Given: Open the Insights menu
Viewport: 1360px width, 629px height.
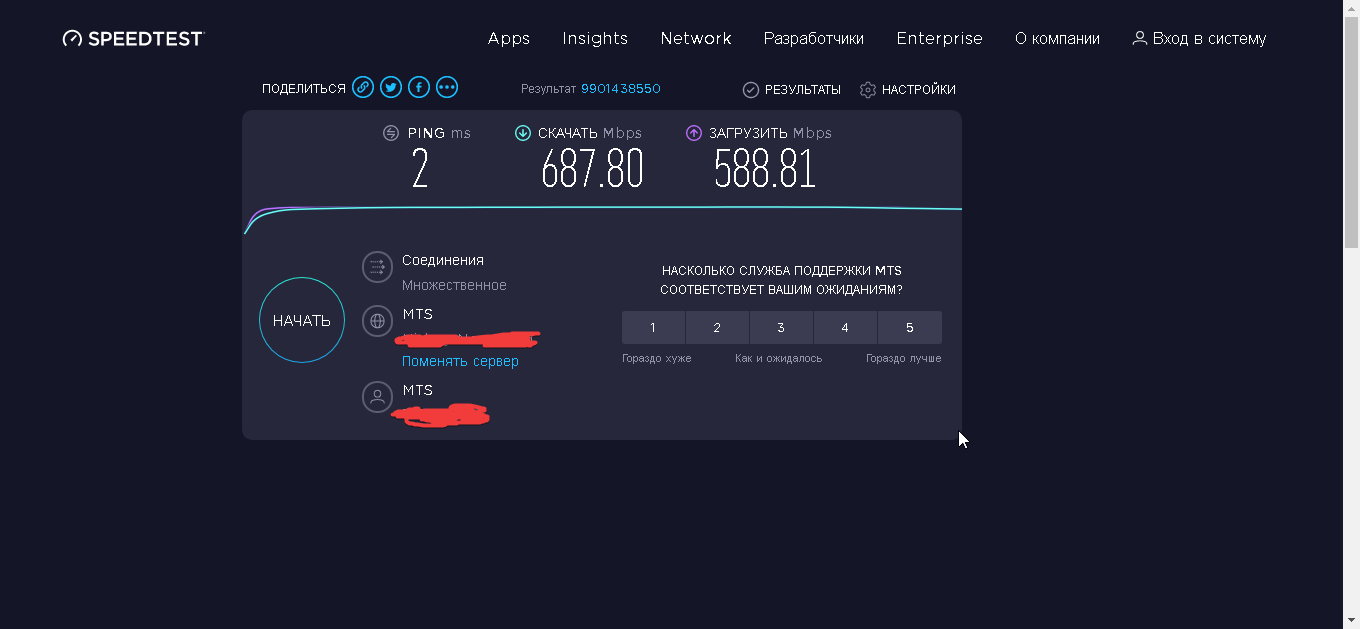Looking at the screenshot, I should tap(595, 39).
